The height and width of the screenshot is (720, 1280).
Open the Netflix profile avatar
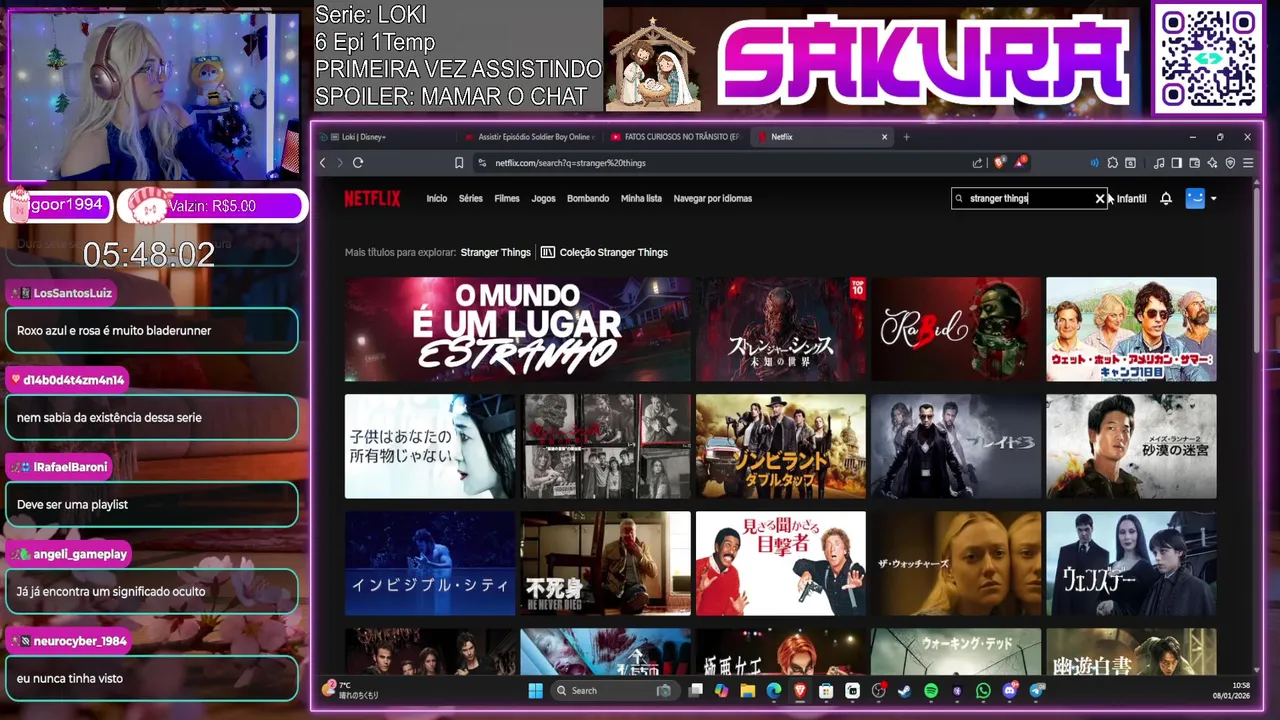(1195, 198)
